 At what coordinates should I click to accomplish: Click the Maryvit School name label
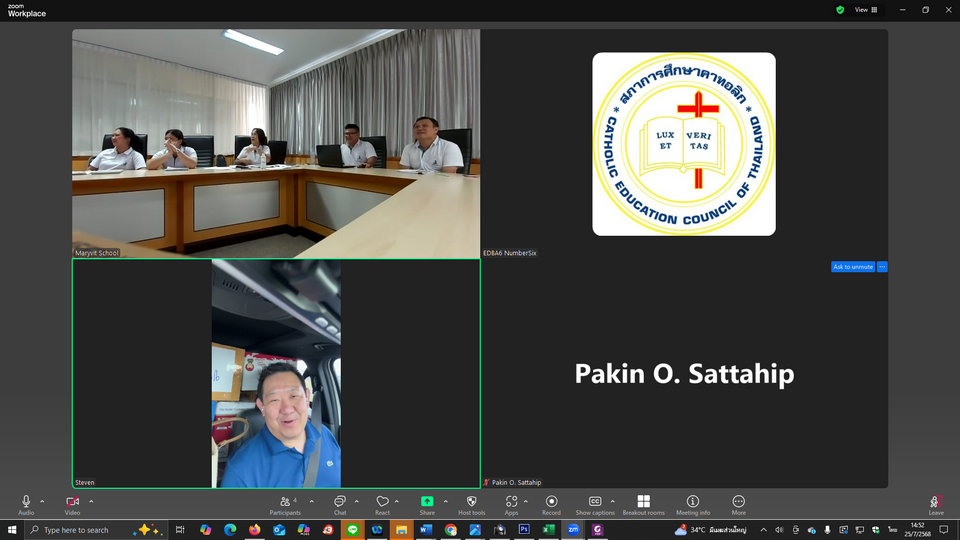coord(96,253)
